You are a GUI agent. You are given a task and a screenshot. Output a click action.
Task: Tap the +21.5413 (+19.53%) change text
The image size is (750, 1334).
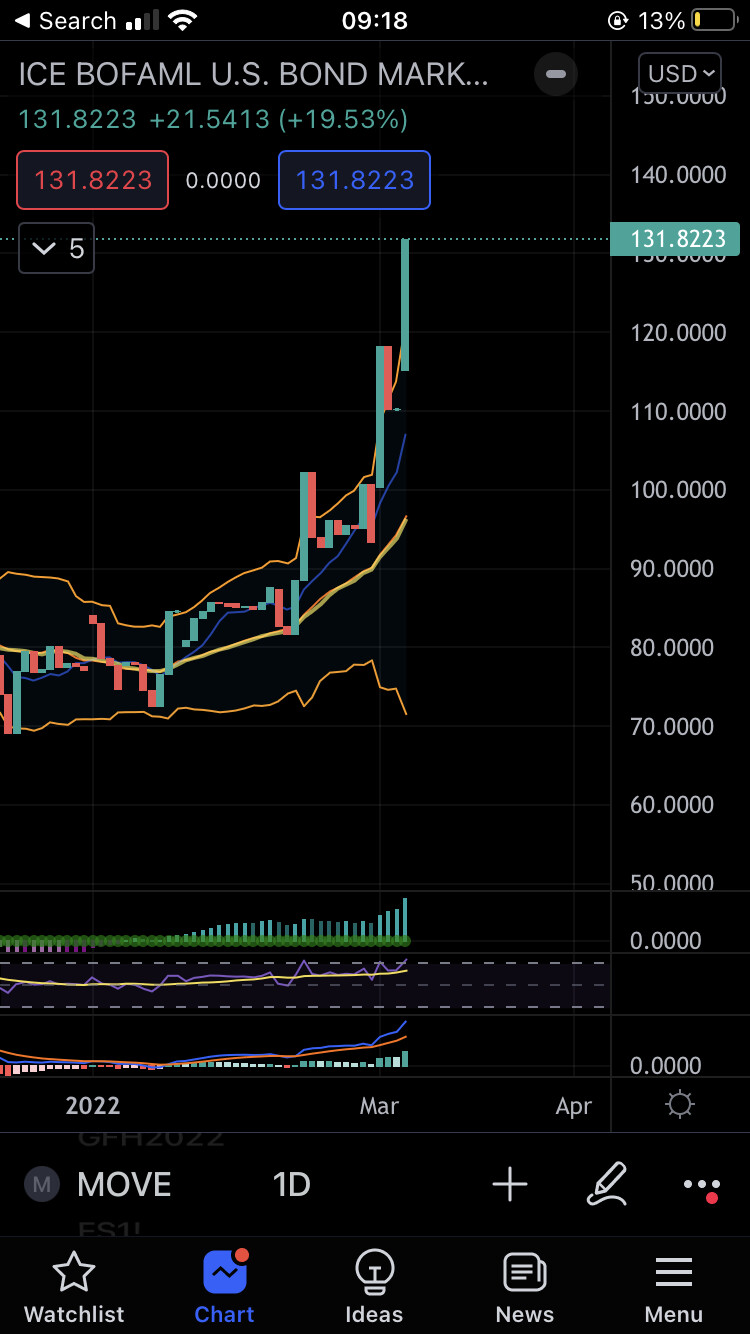coord(279,120)
